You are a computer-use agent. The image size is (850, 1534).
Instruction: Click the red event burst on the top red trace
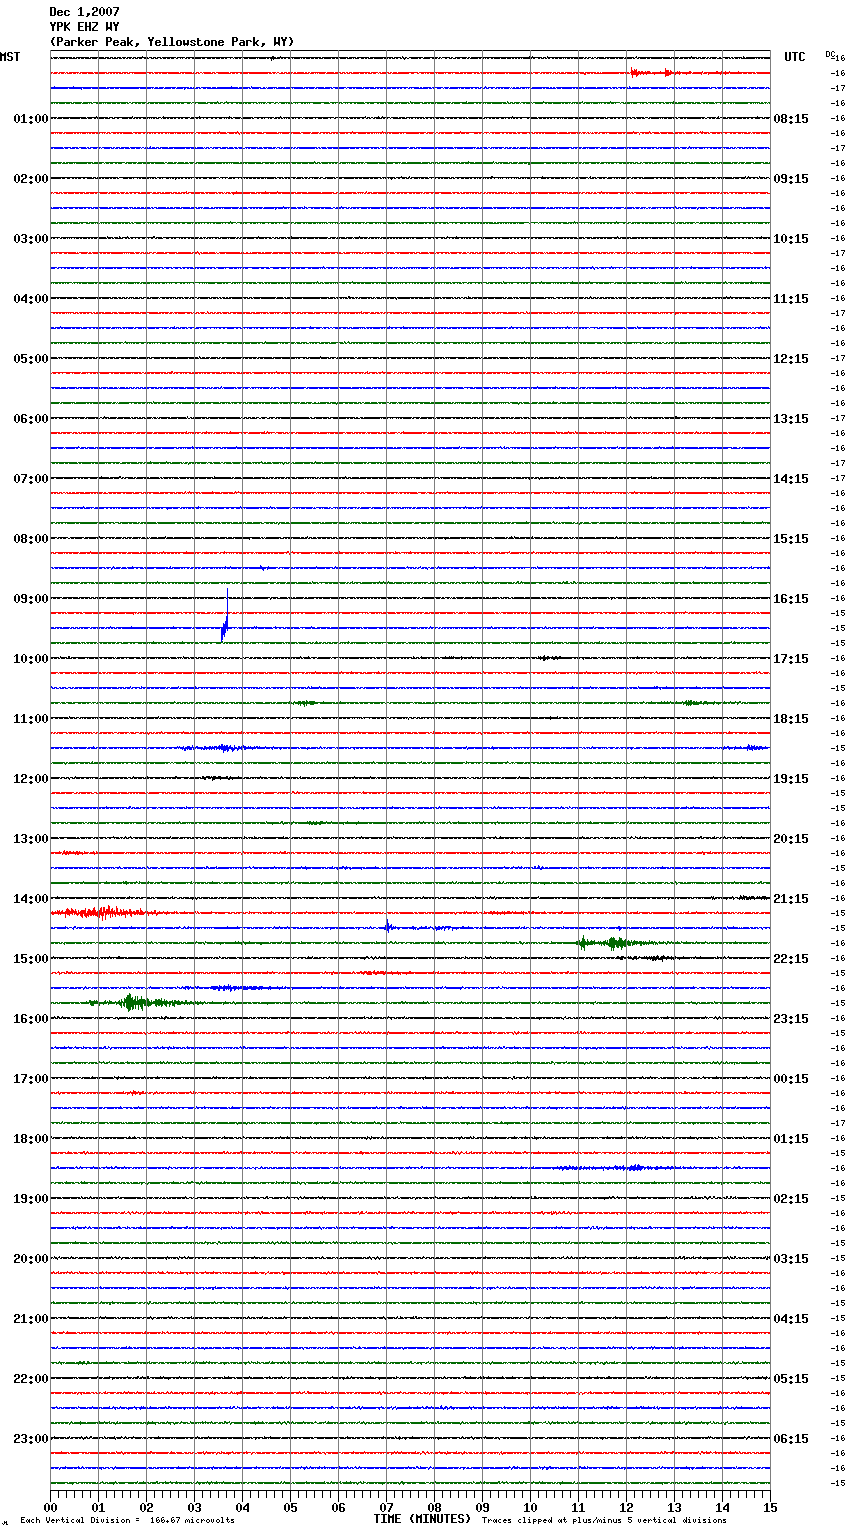coord(652,73)
